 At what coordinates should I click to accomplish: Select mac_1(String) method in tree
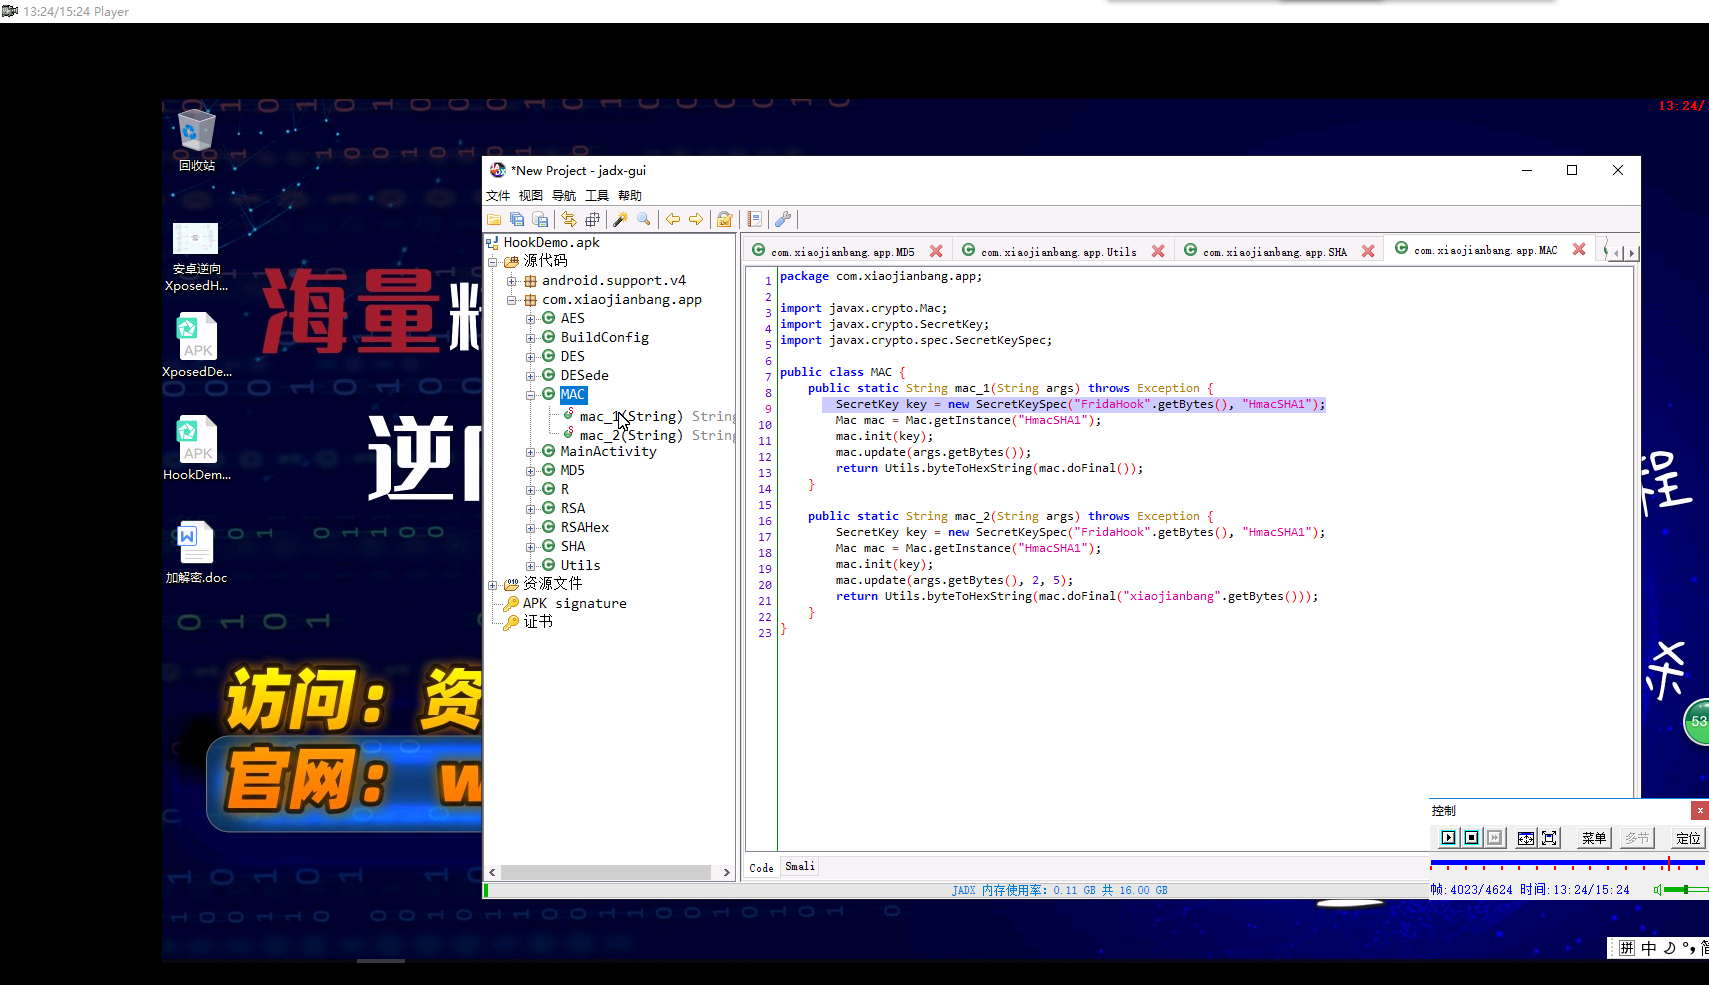point(631,416)
